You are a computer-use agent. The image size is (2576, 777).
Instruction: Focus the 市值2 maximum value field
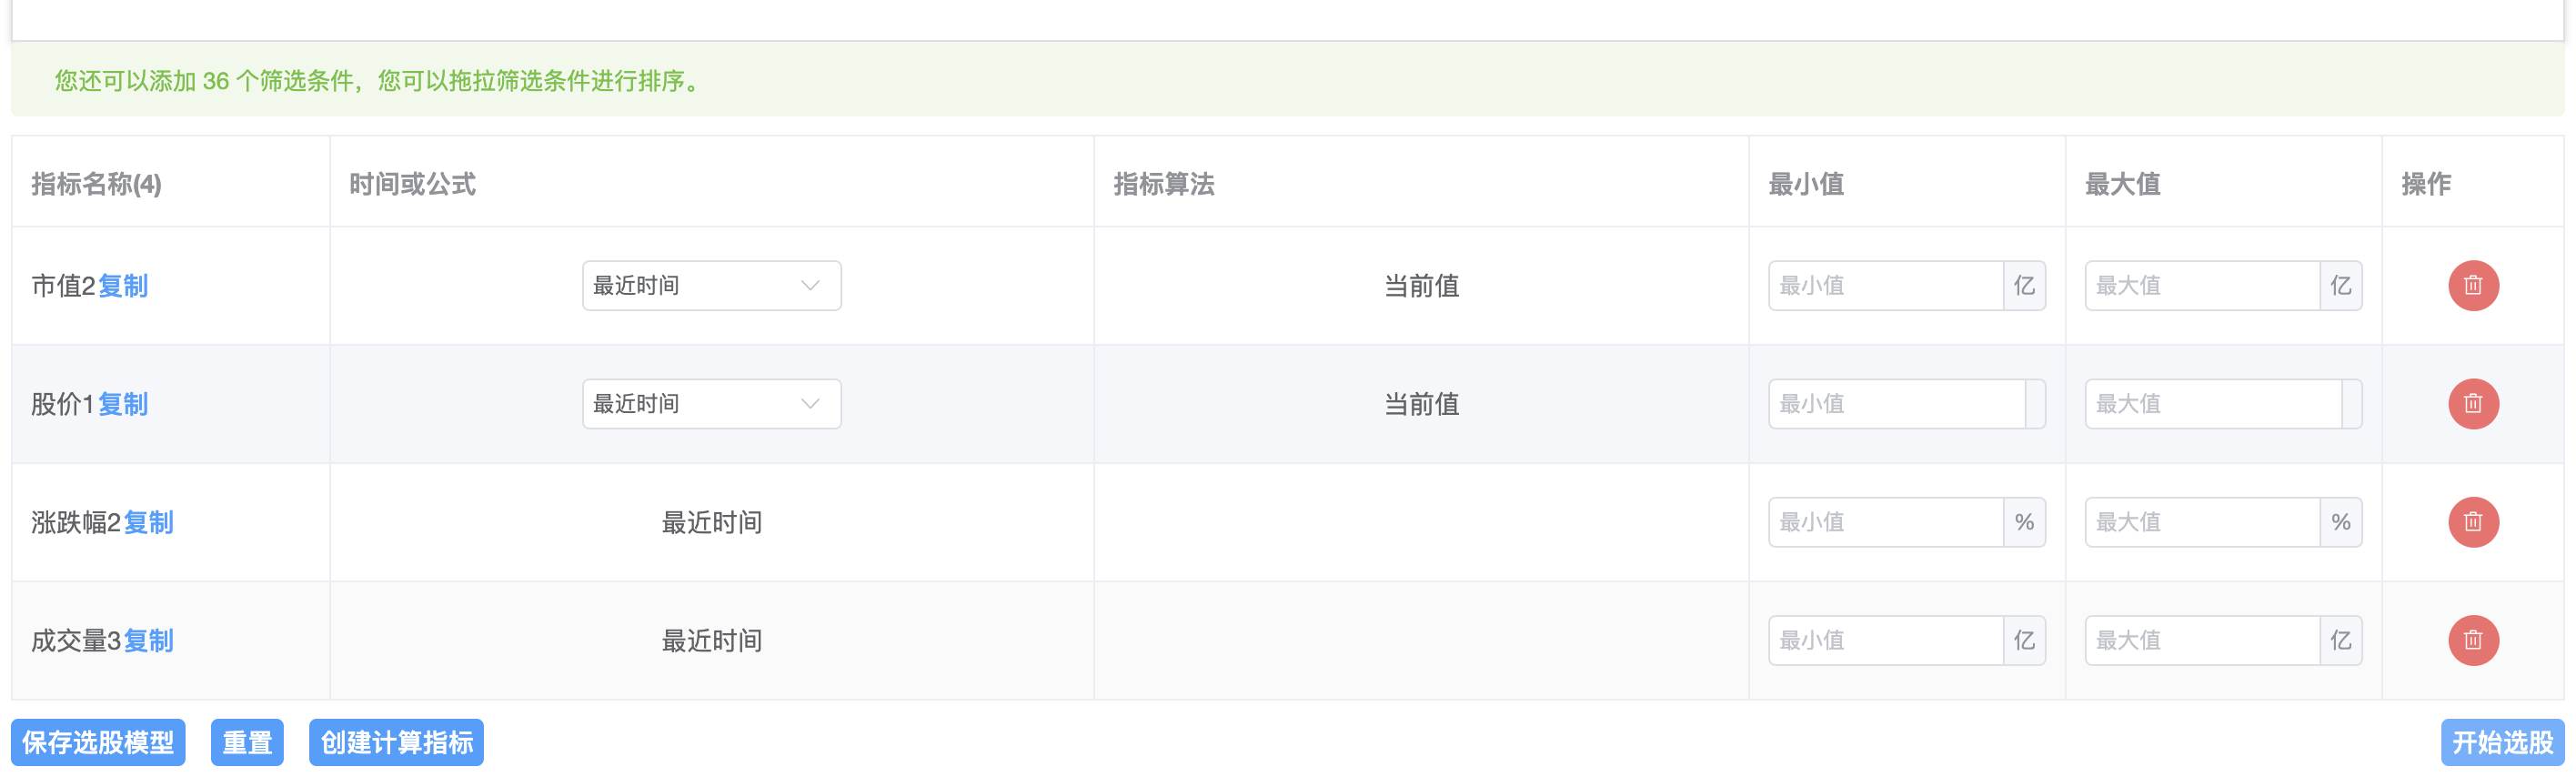[2202, 286]
